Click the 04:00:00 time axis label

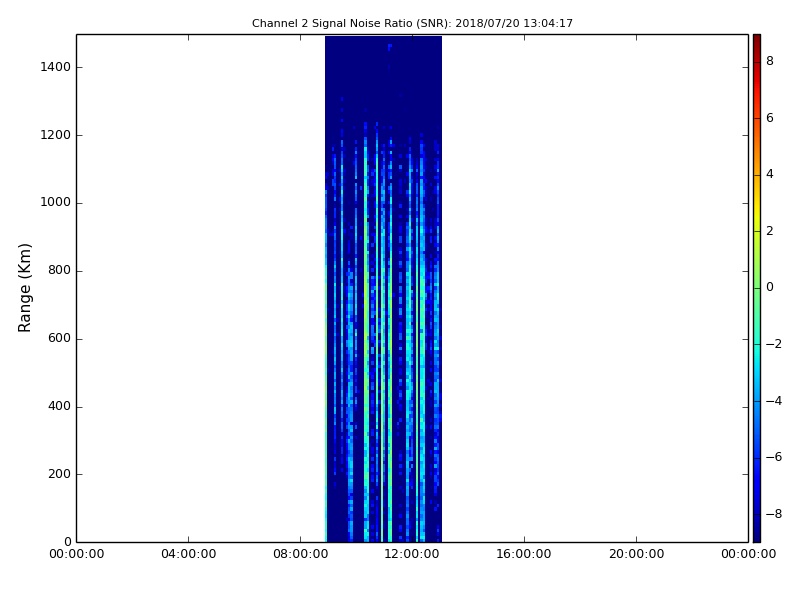coord(188,554)
